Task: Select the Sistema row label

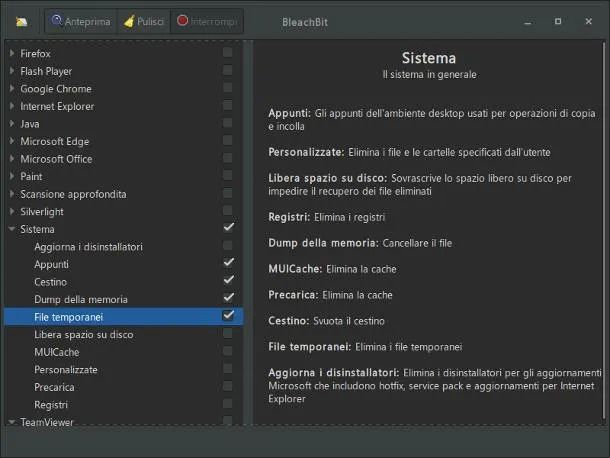Action: [37, 230]
